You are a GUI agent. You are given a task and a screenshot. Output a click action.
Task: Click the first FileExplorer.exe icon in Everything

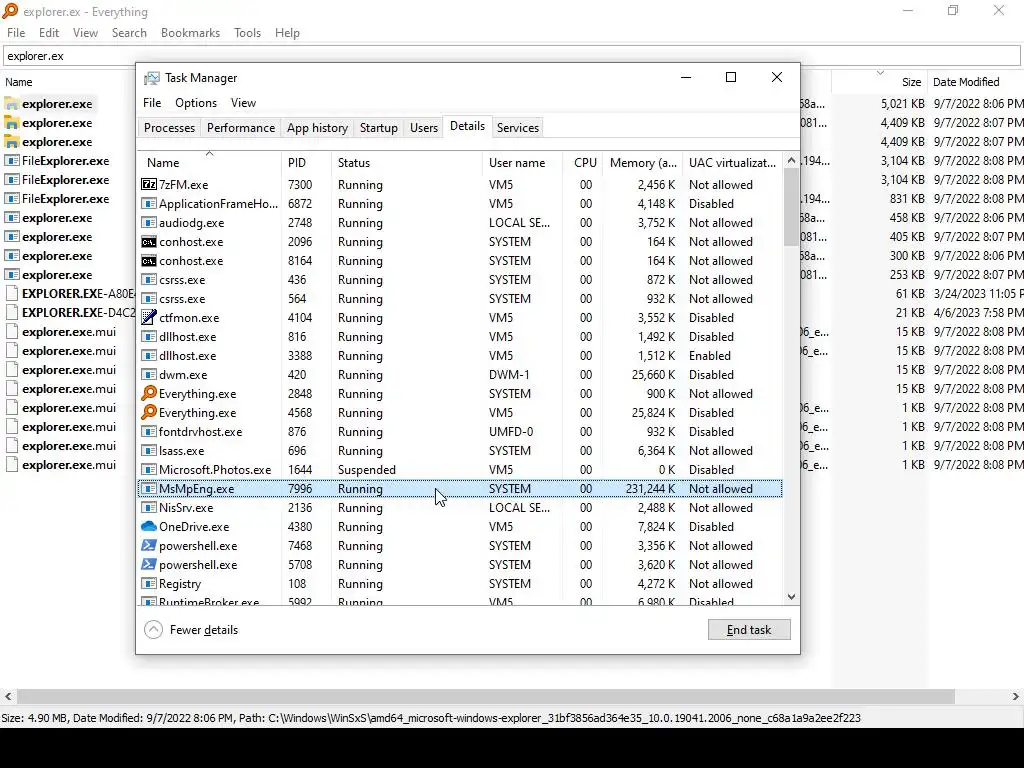click(x=12, y=161)
